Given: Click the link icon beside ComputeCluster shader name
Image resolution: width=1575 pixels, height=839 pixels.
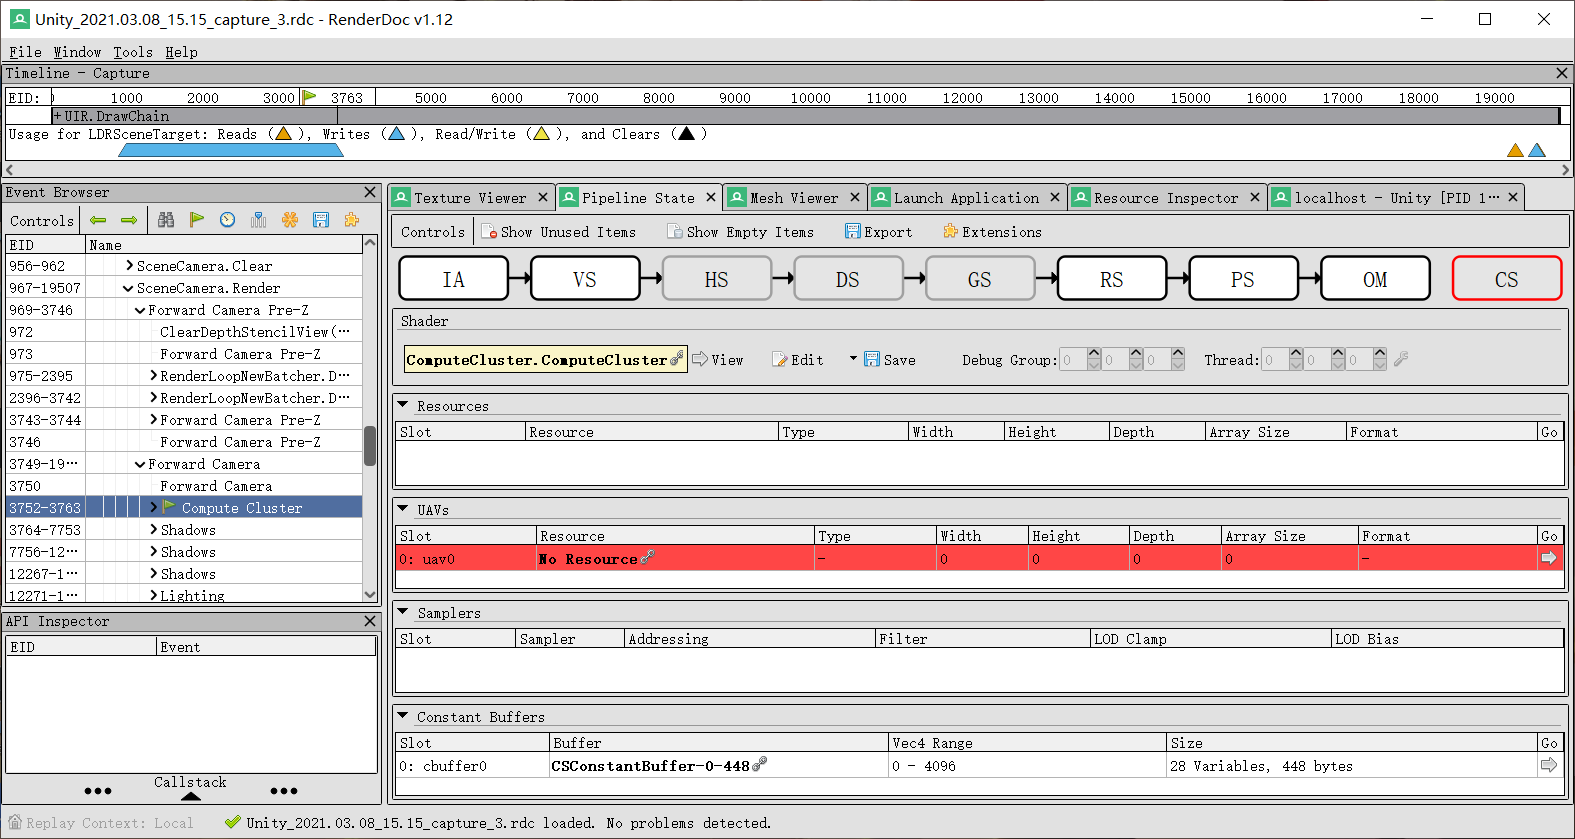Looking at the screenshot, I should tap(677, 359).
